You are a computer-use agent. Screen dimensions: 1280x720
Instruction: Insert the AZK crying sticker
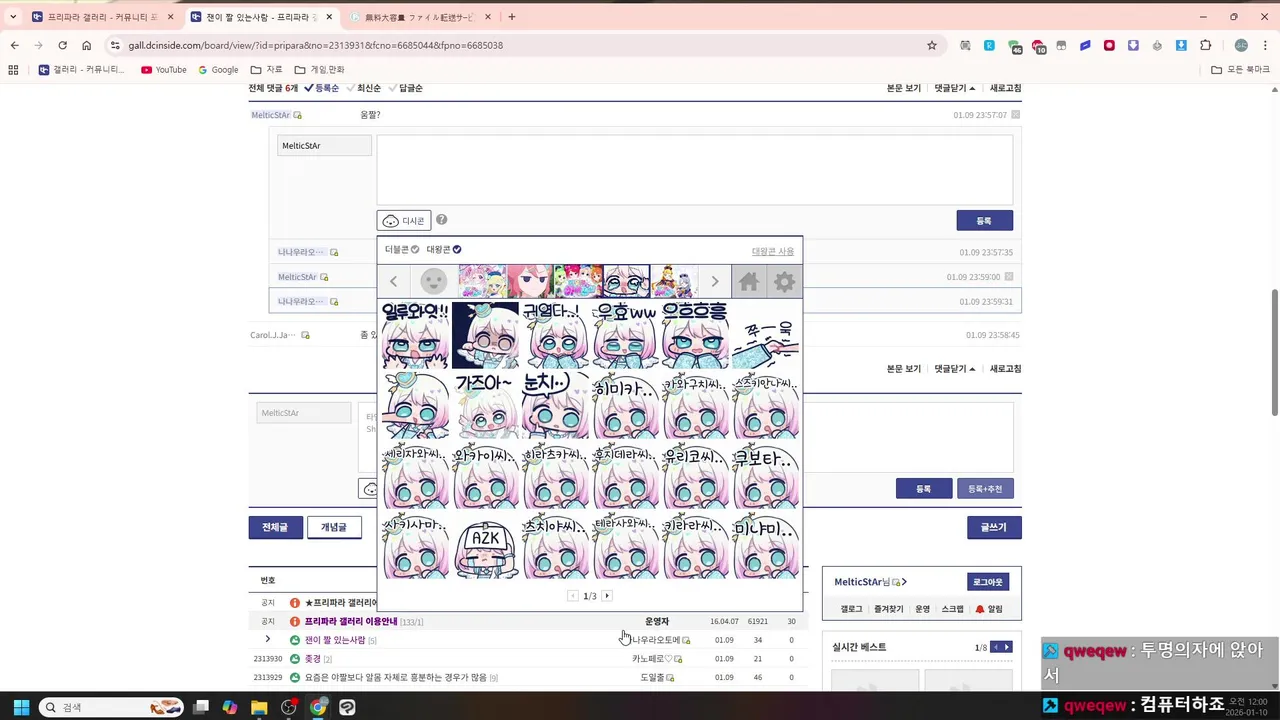point(485,546)
